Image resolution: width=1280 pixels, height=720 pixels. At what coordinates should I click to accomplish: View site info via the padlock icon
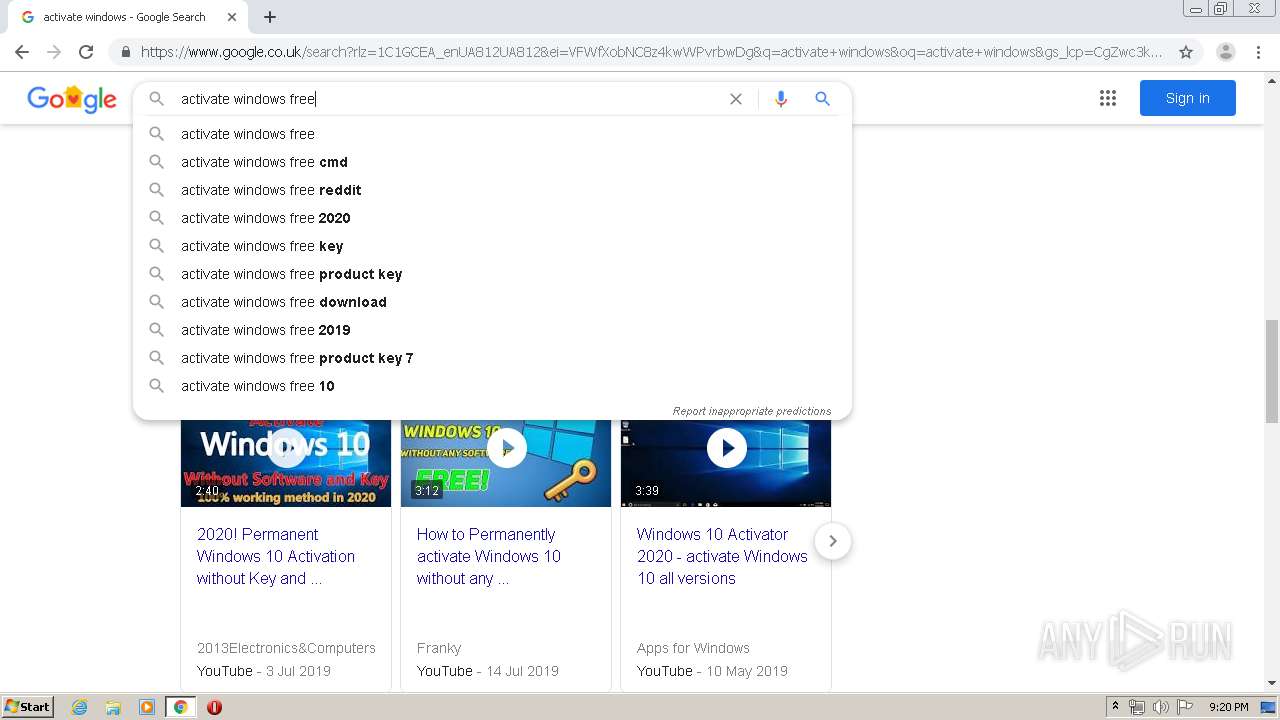pos(125,52)
